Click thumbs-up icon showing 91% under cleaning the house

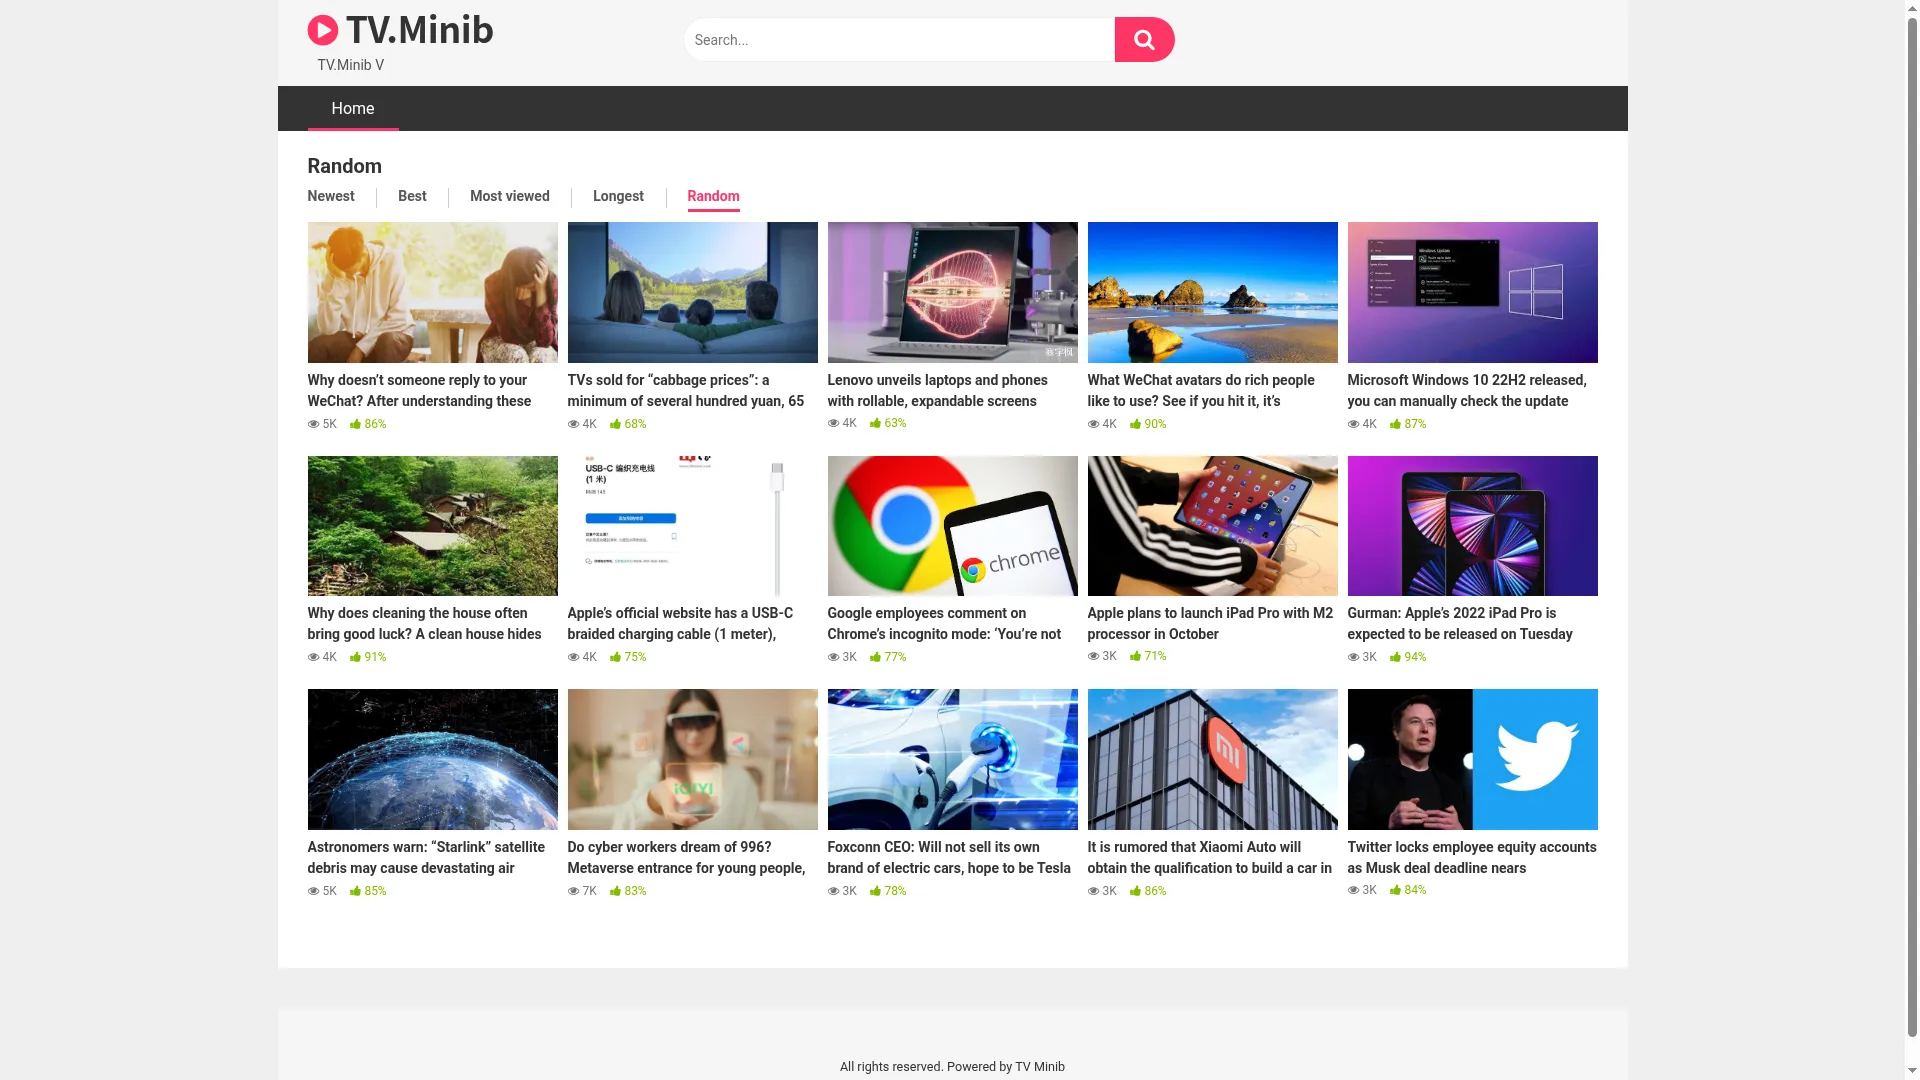tap(355, 657)
